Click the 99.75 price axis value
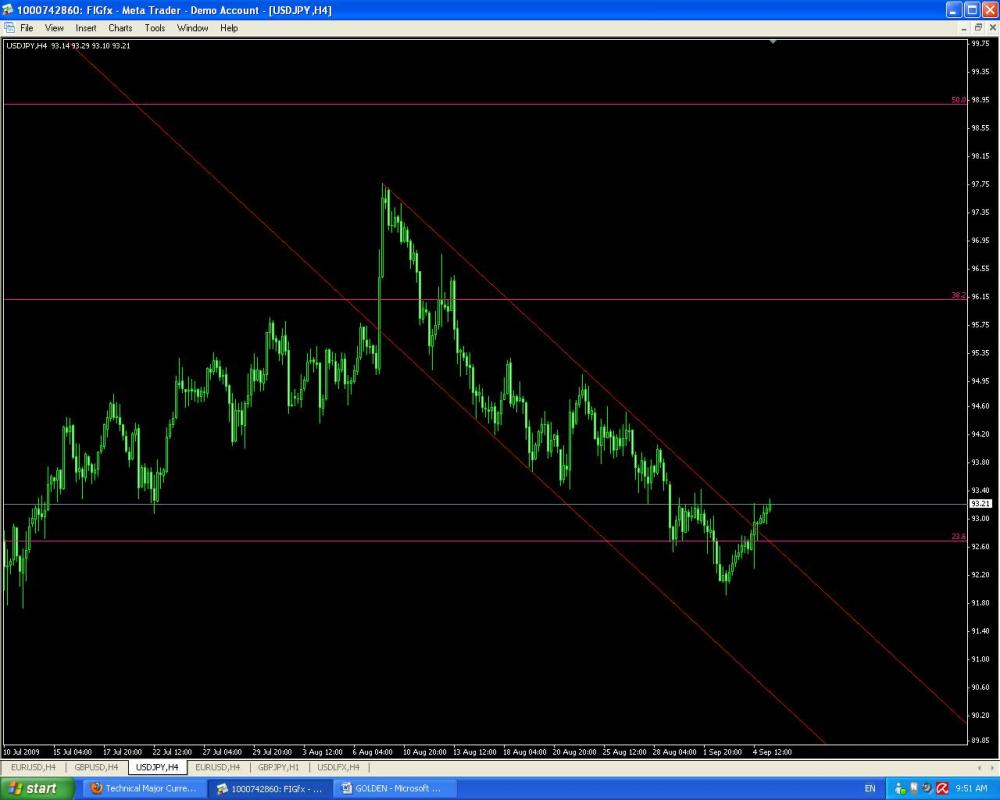 [x=980, y=44]
